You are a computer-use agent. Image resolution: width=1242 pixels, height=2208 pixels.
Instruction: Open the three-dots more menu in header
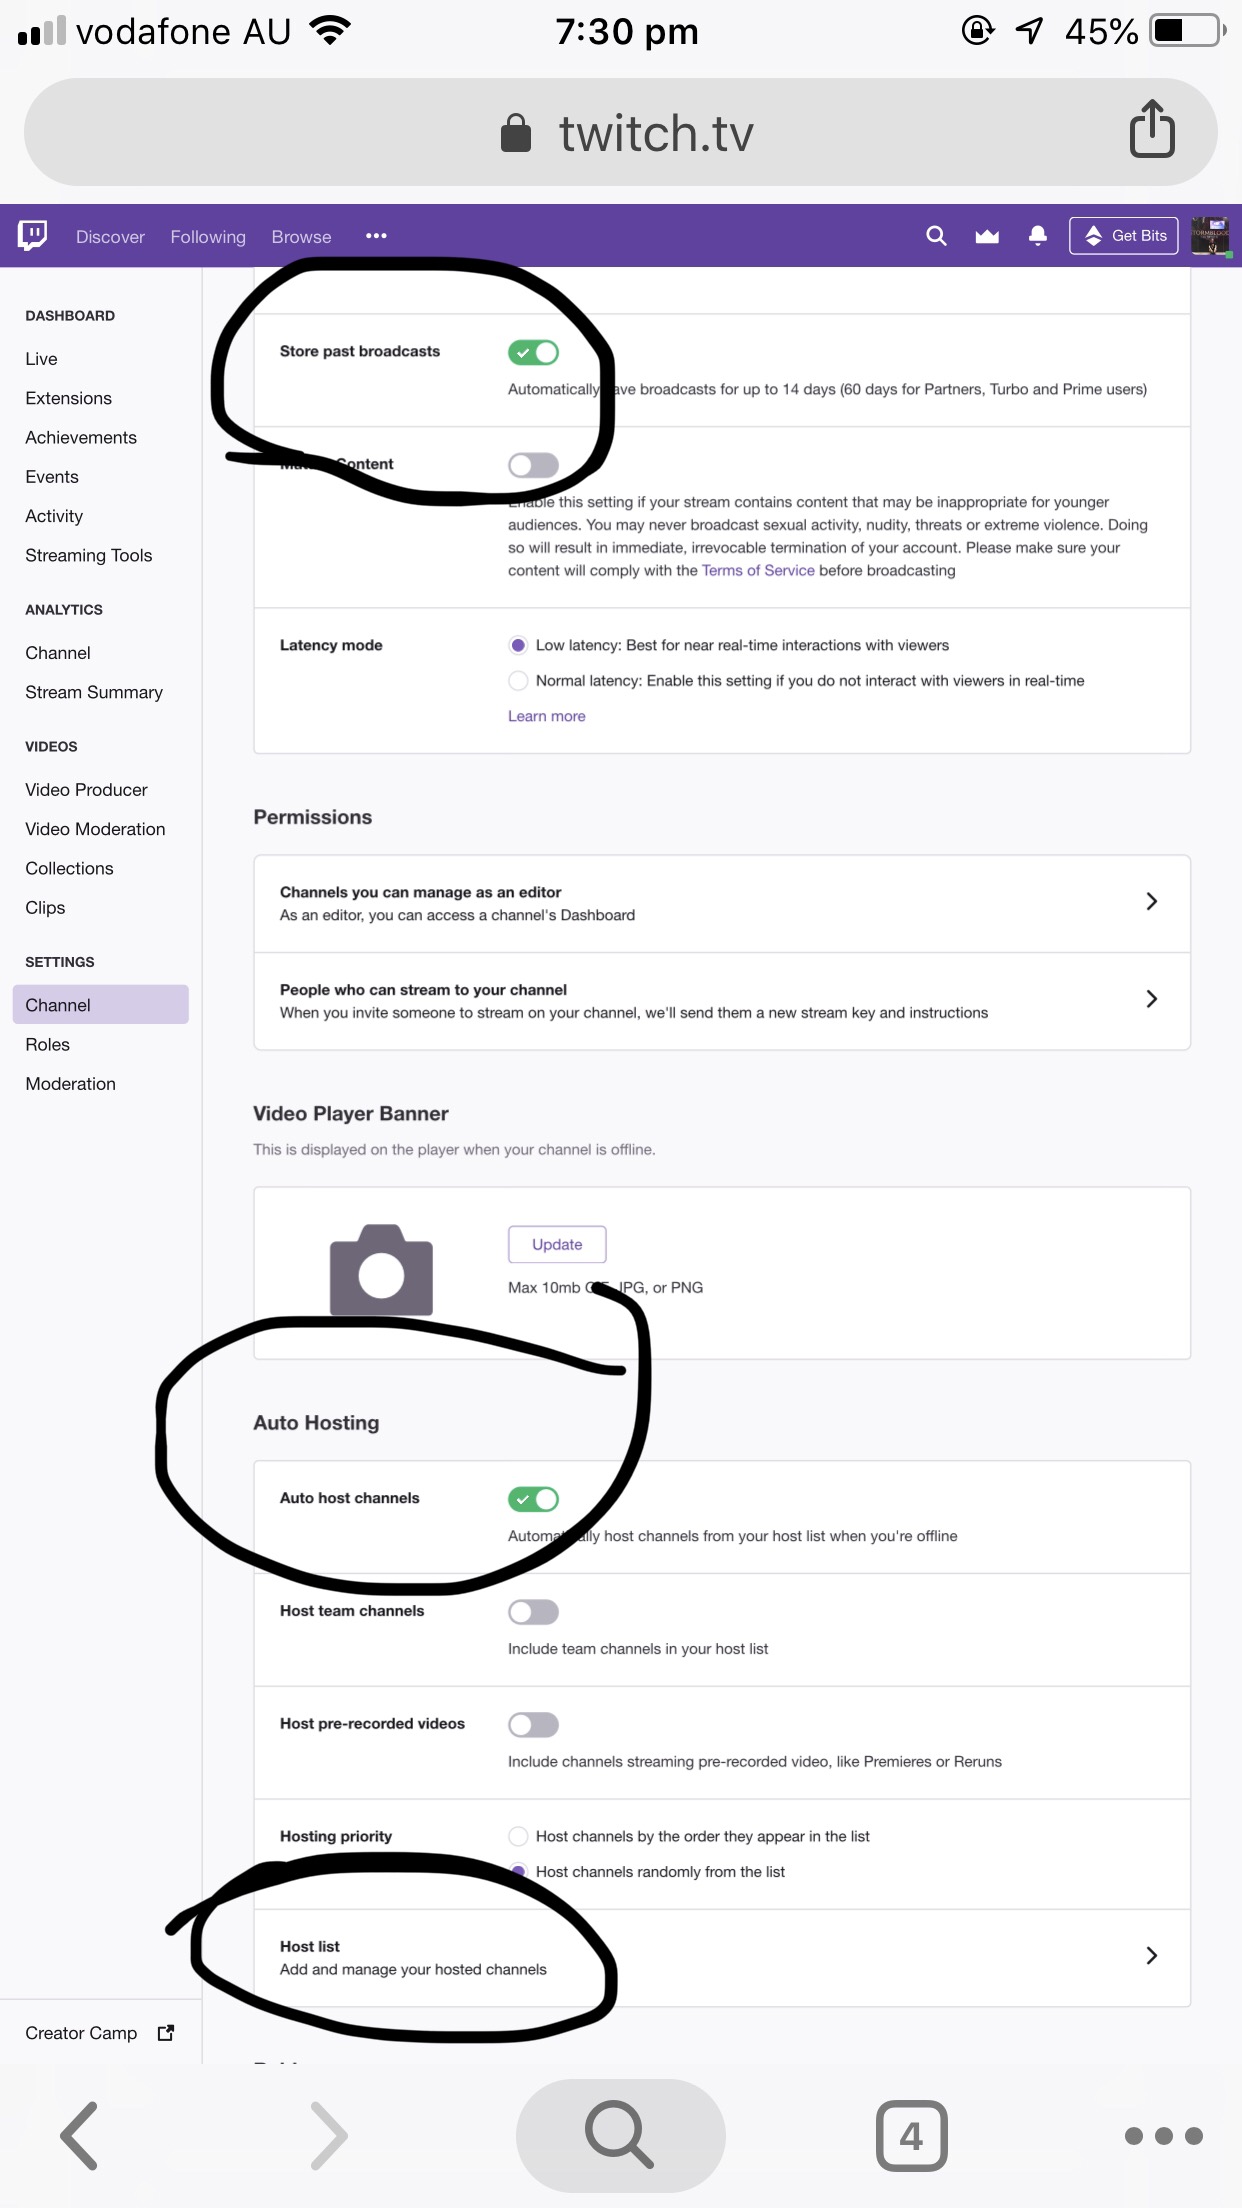[x=376, y=236]
